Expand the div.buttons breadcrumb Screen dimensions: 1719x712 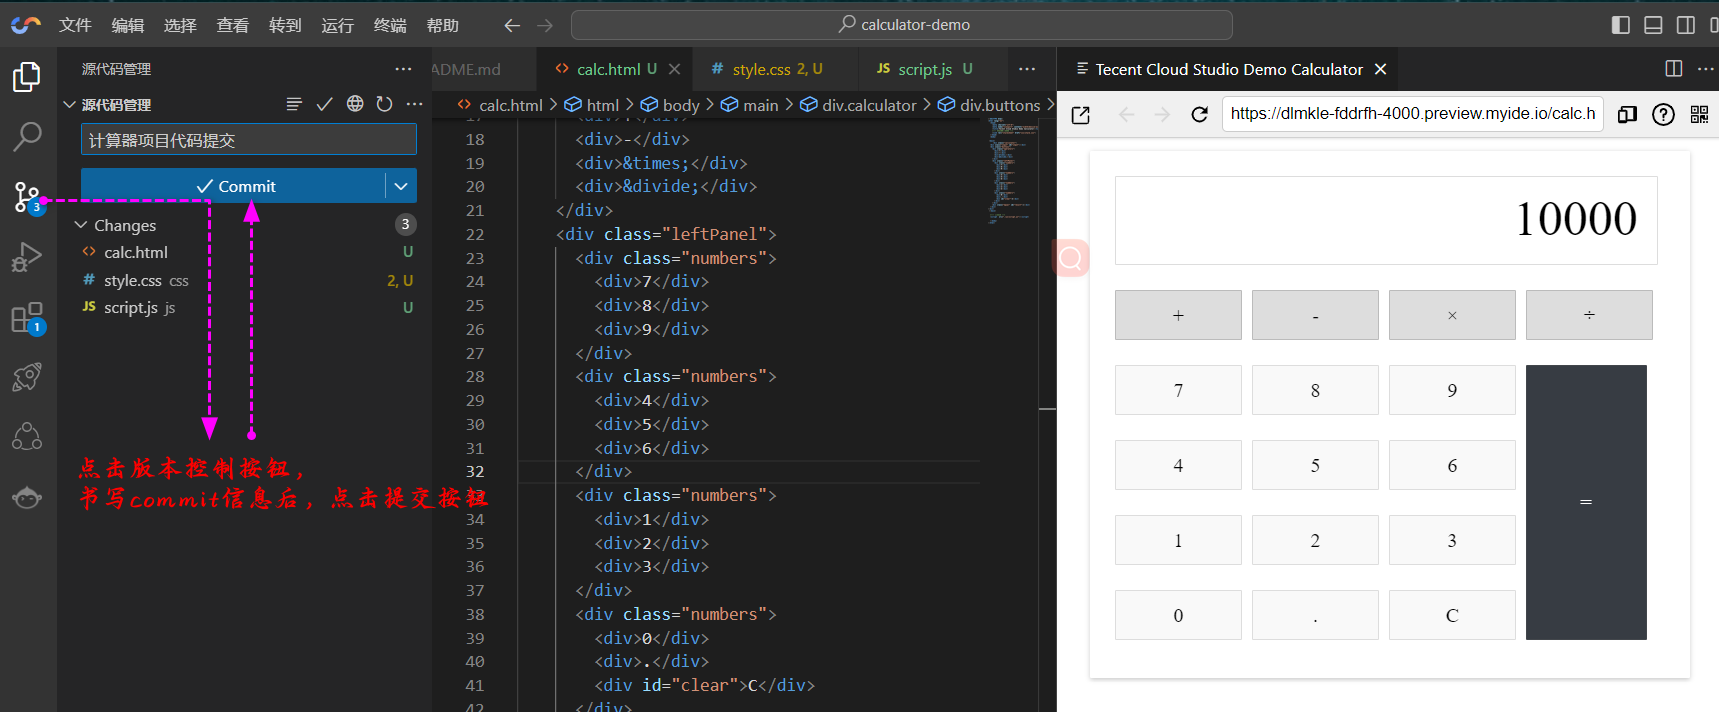point(989,105)
